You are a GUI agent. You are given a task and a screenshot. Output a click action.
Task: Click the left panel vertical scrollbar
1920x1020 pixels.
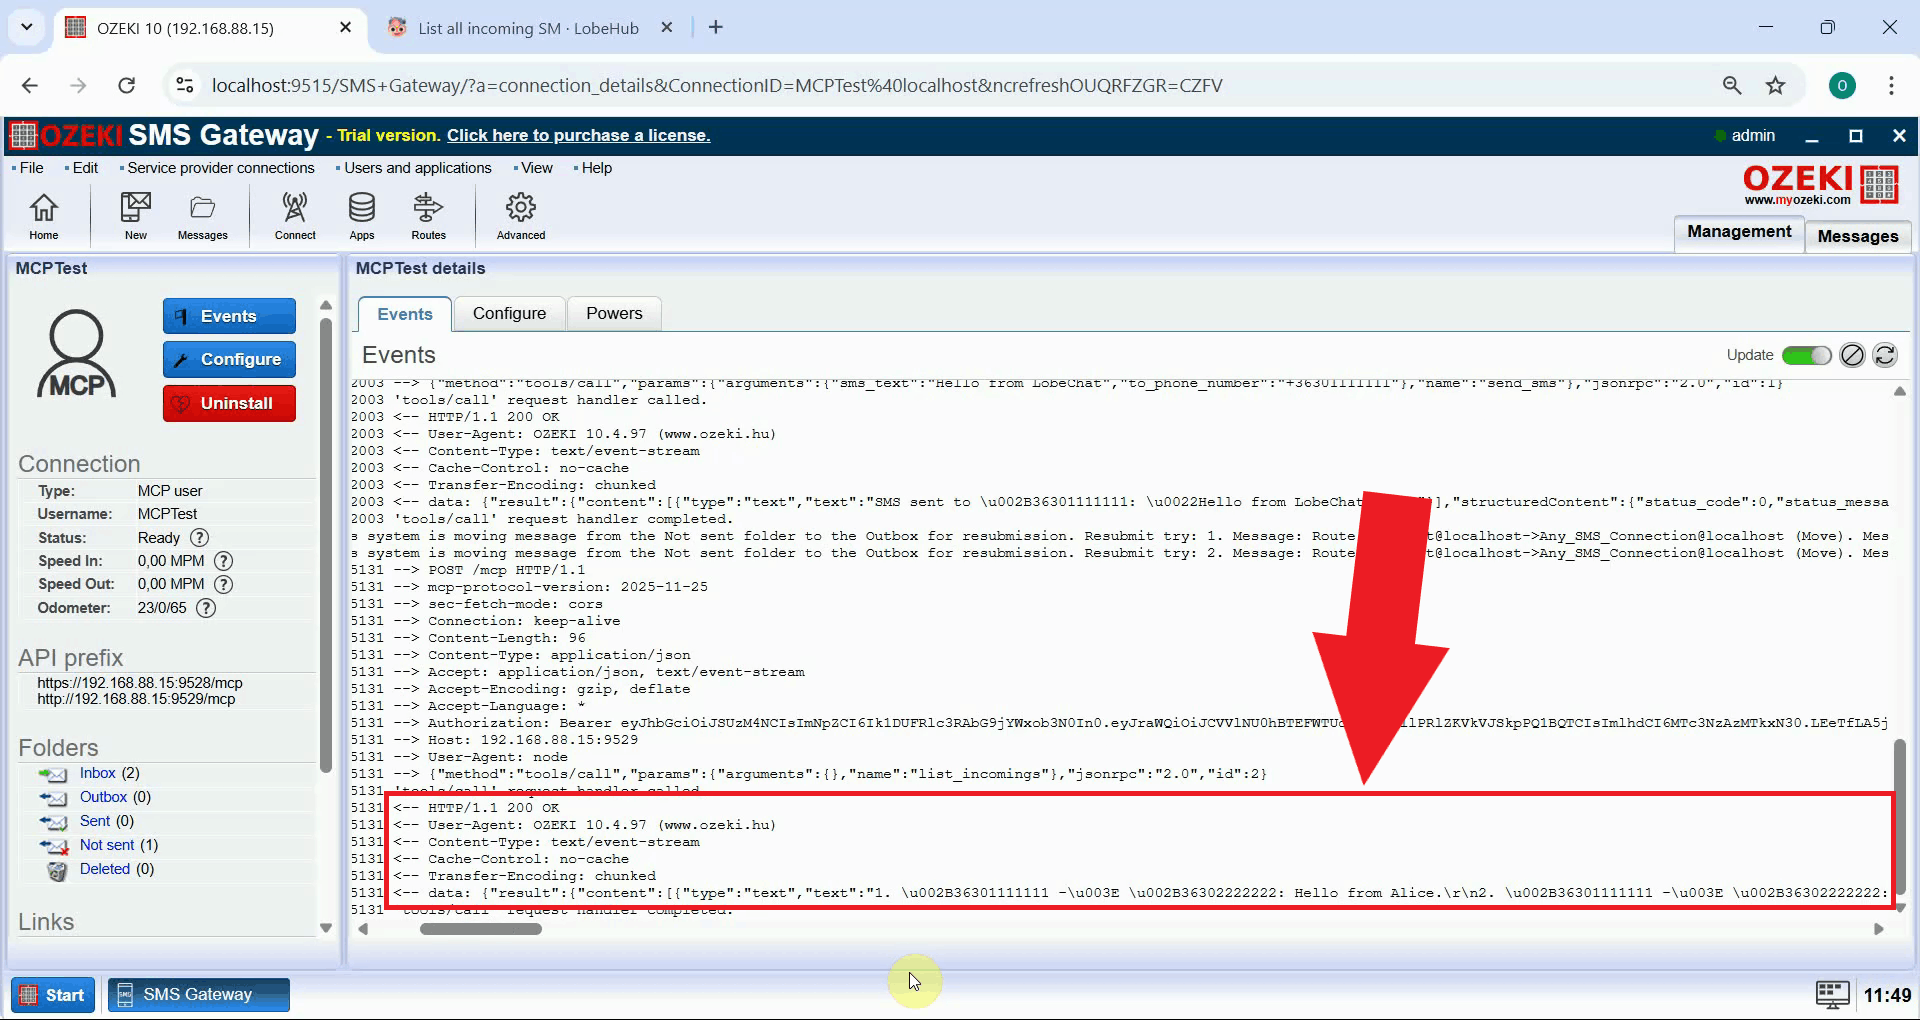(x=325, y=545)
